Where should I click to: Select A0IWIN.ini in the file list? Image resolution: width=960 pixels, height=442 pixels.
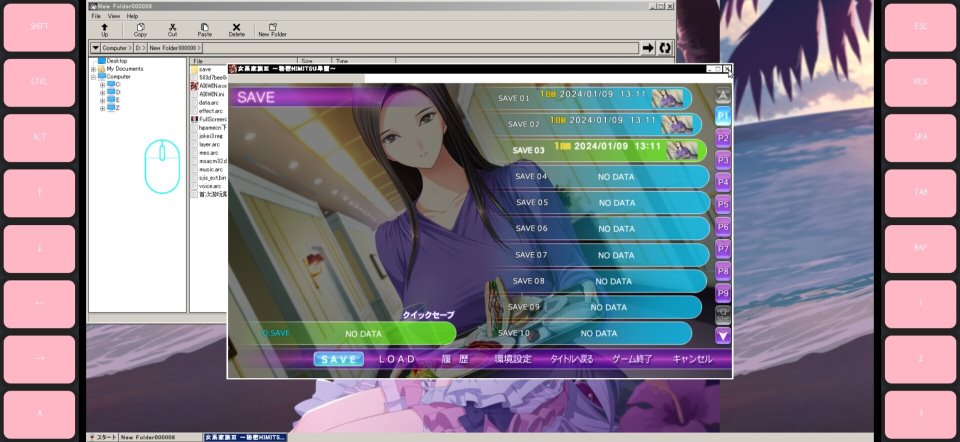point(209,94)
